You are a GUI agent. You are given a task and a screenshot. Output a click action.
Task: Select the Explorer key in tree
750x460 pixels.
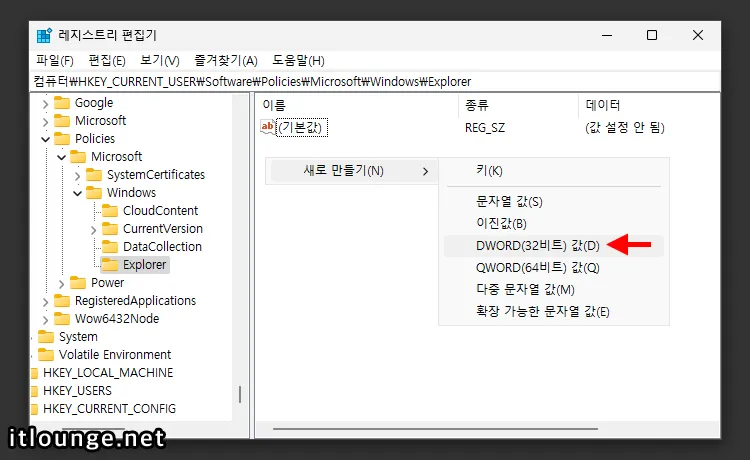144,265
